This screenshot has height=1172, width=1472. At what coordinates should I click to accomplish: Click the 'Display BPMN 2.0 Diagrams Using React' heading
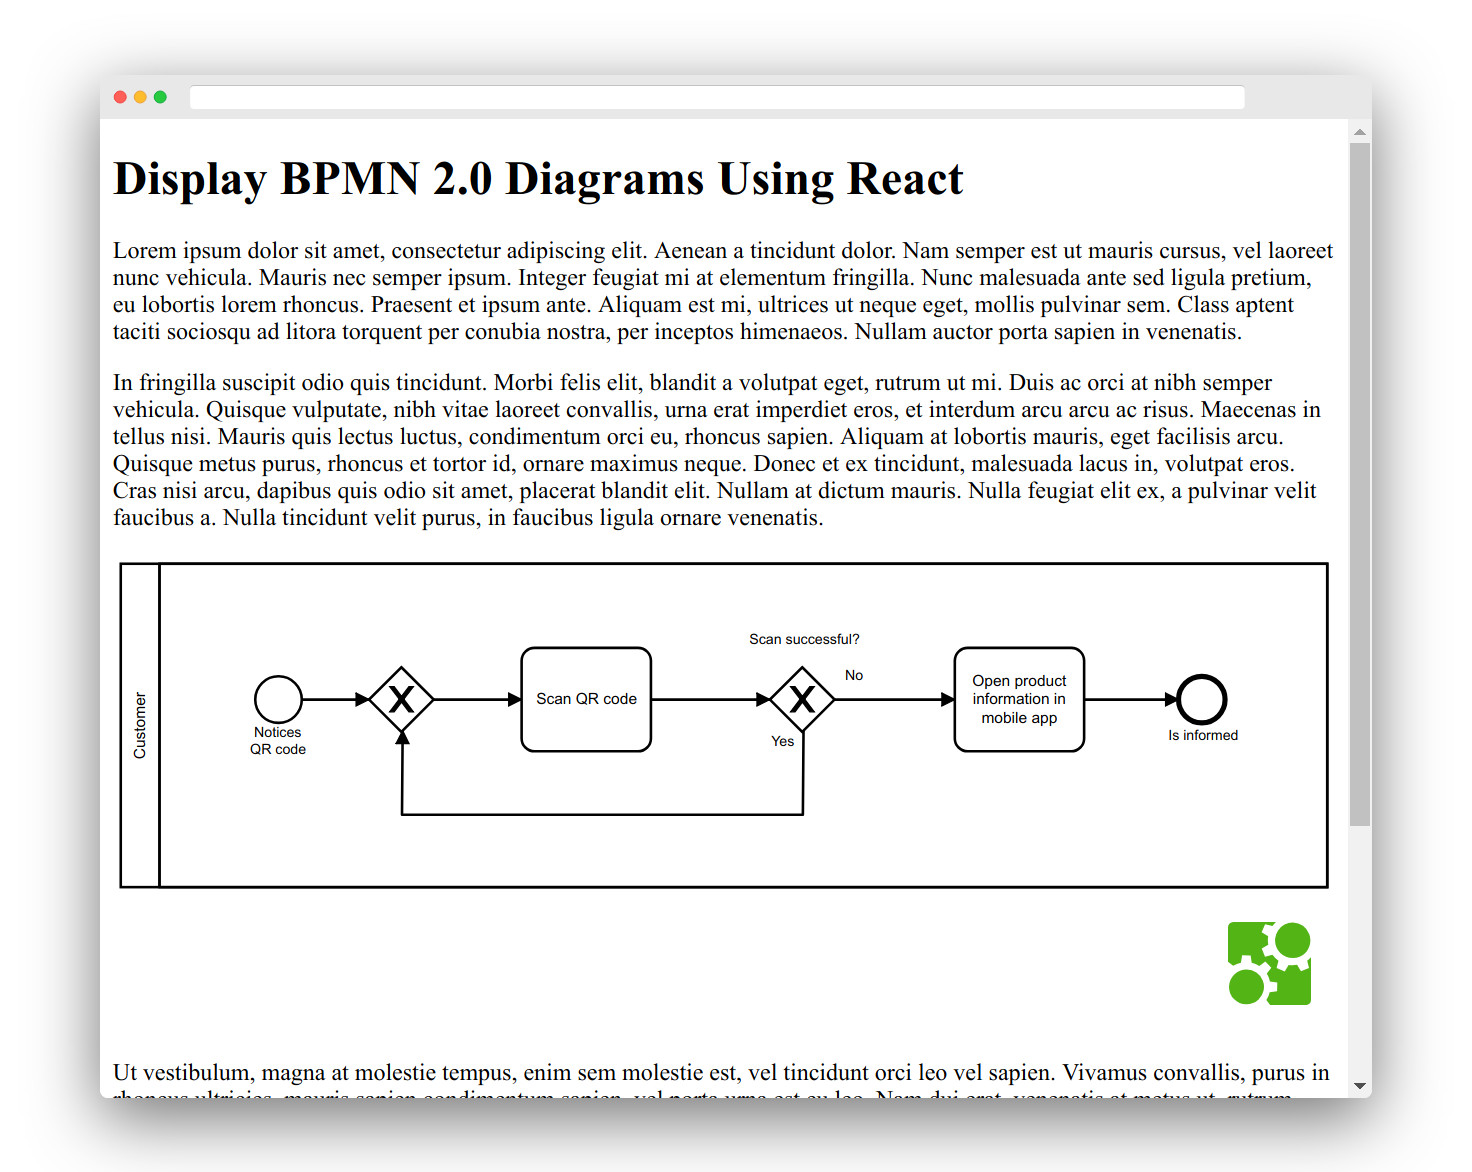pyautogui.click(x=538, y=179)
